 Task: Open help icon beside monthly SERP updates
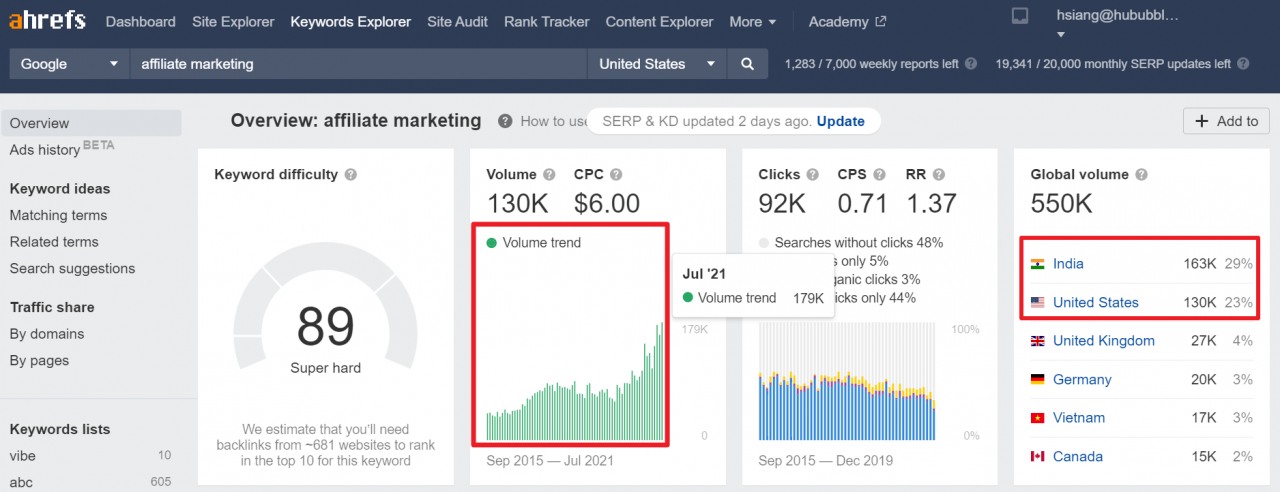tap(1243, 64)
